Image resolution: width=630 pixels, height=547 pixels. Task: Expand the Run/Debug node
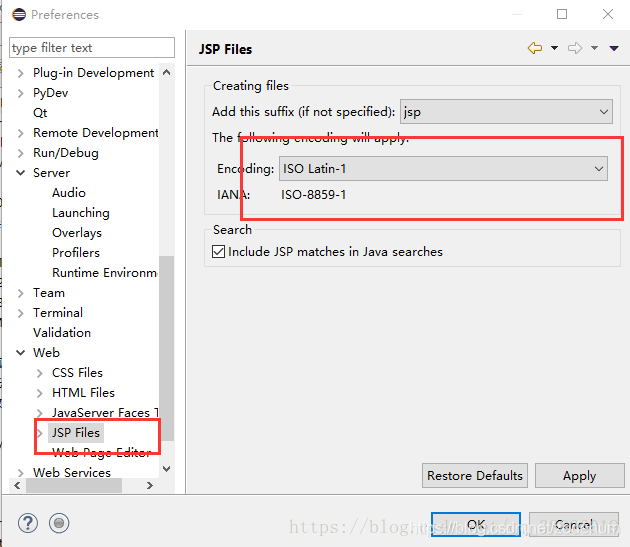21,153
